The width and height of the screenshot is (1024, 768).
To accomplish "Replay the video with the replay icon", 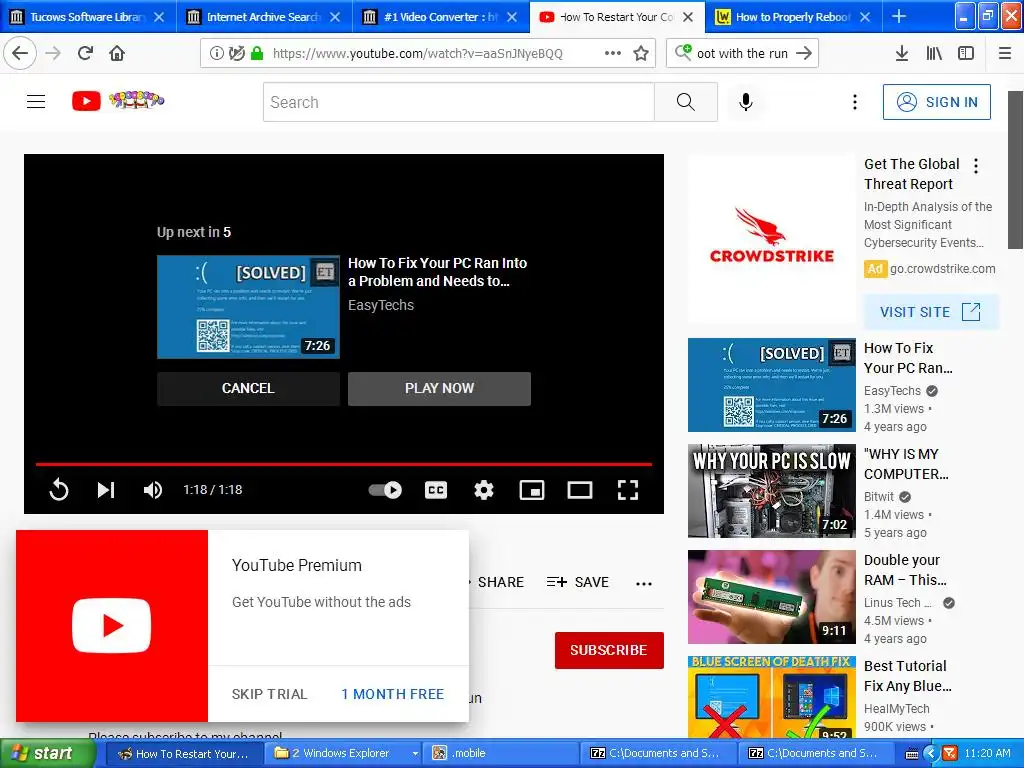I will [x=59, y=490].
